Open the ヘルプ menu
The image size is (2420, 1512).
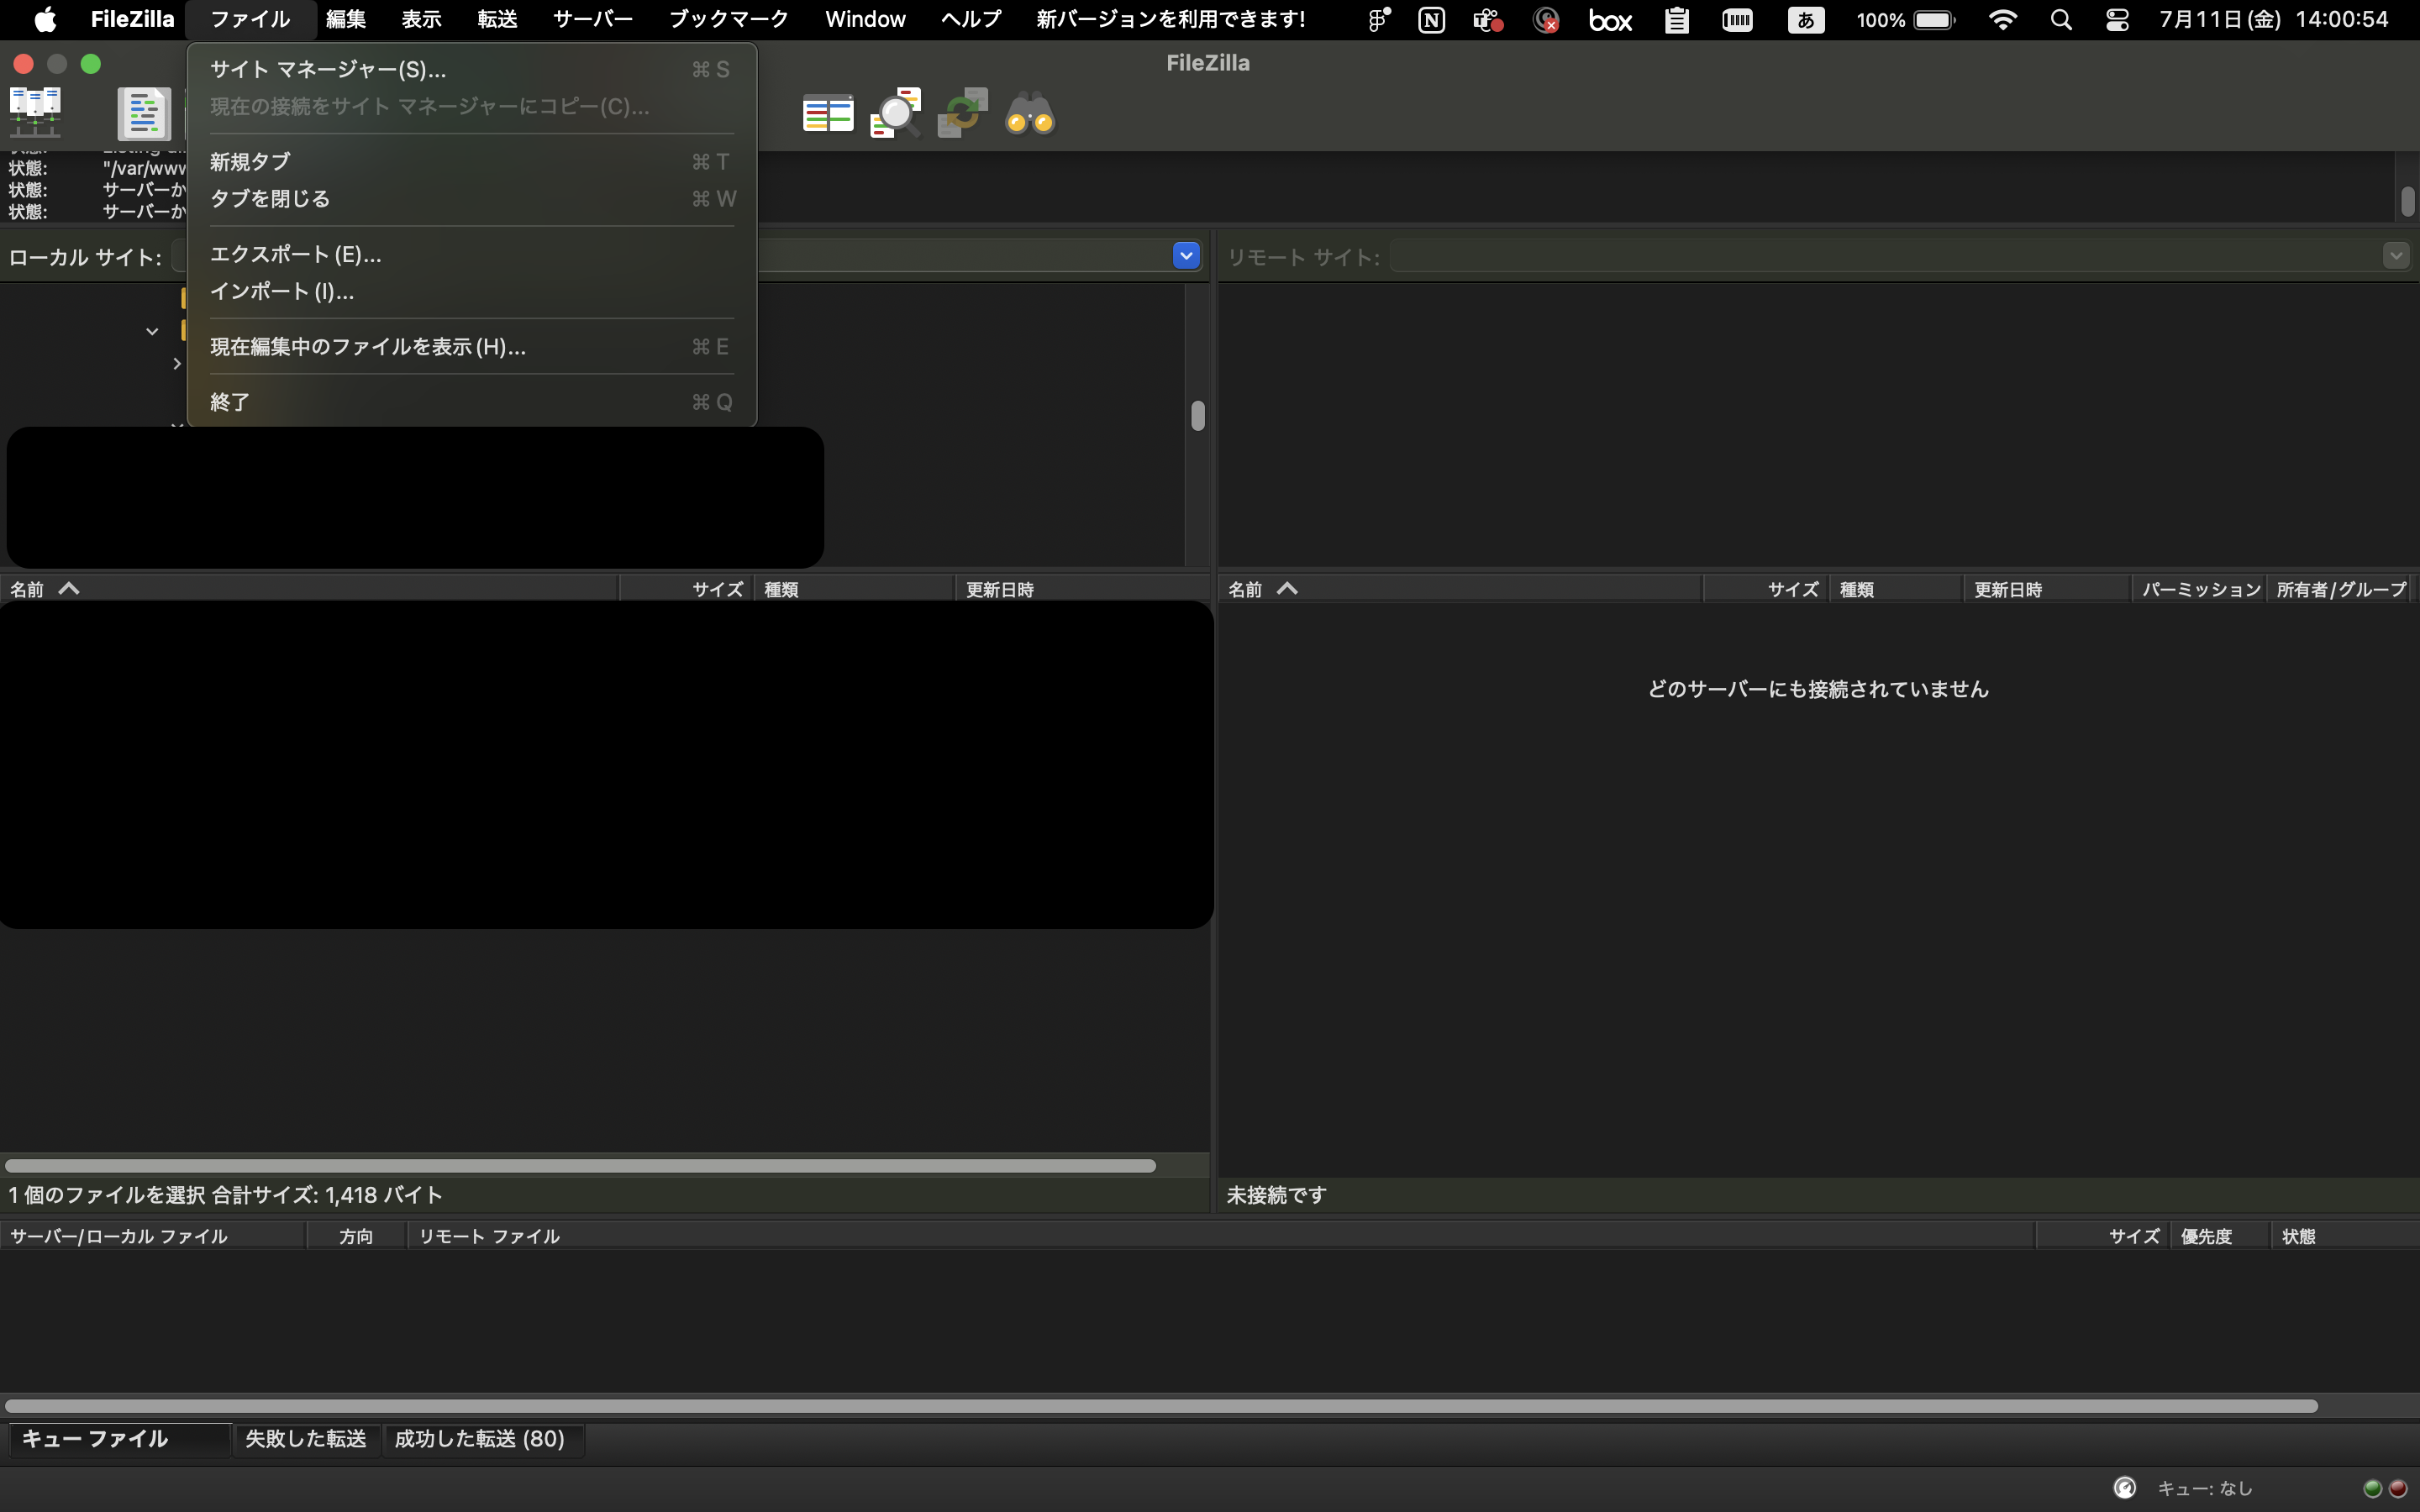click(971, 19)
